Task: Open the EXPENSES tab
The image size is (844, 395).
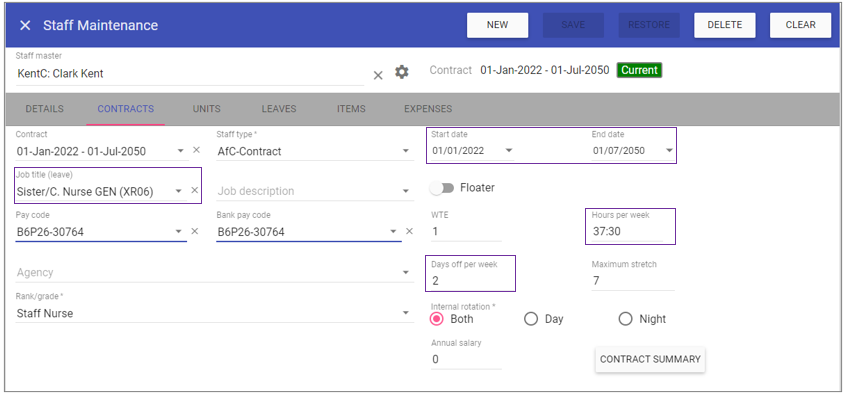Action: (x=428, y=109)
